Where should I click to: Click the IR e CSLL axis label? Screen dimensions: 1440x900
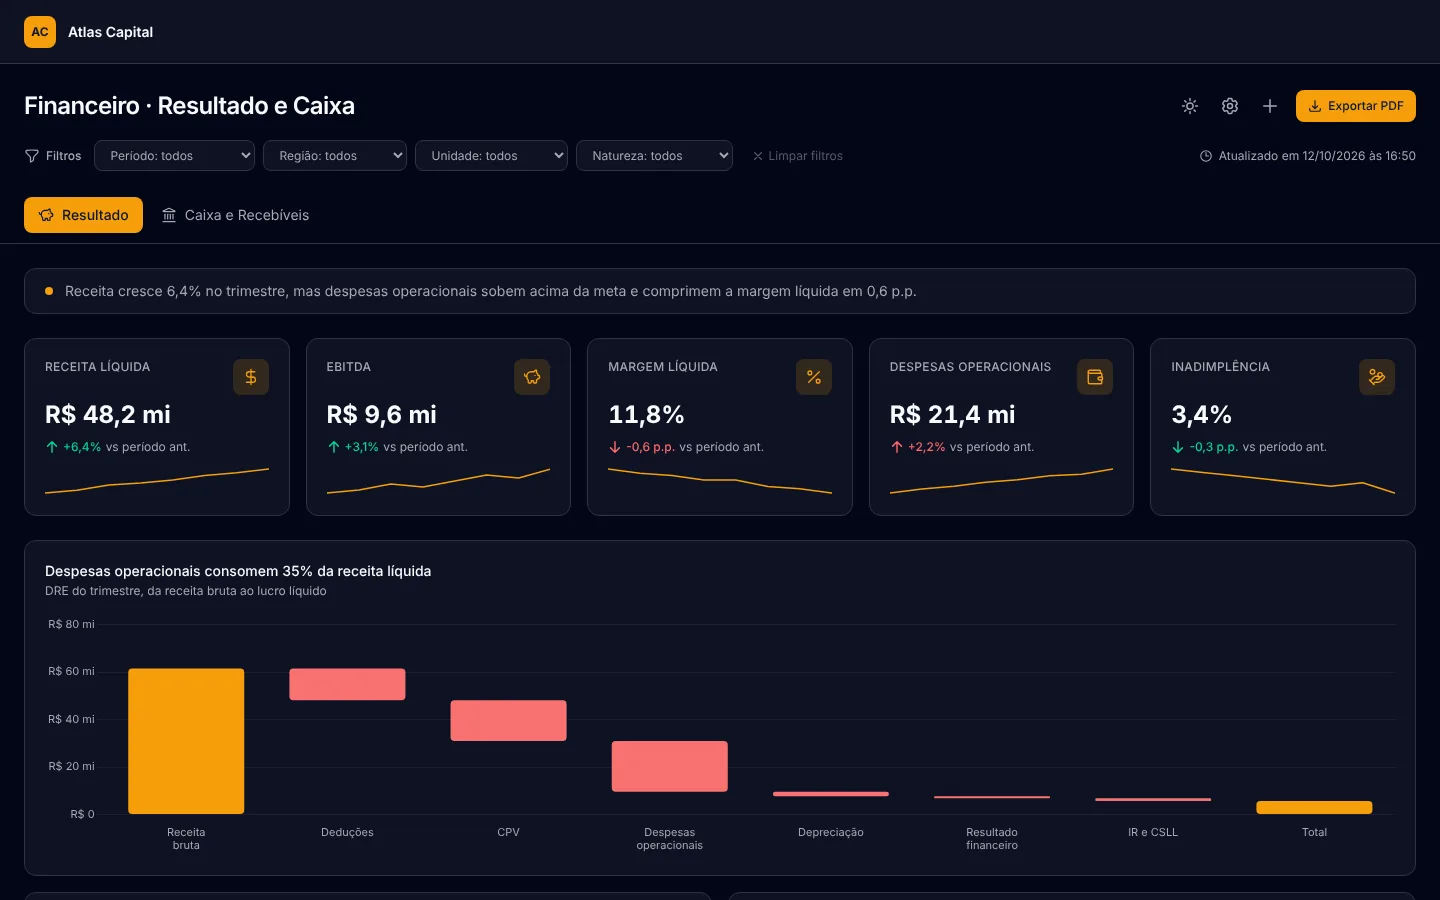point(1153,832)
